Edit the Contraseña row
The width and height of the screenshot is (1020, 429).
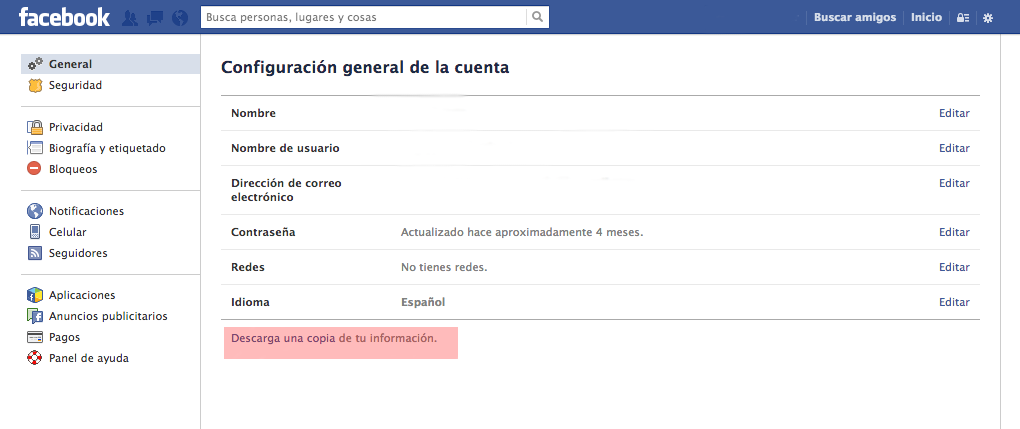coord(954,232)
